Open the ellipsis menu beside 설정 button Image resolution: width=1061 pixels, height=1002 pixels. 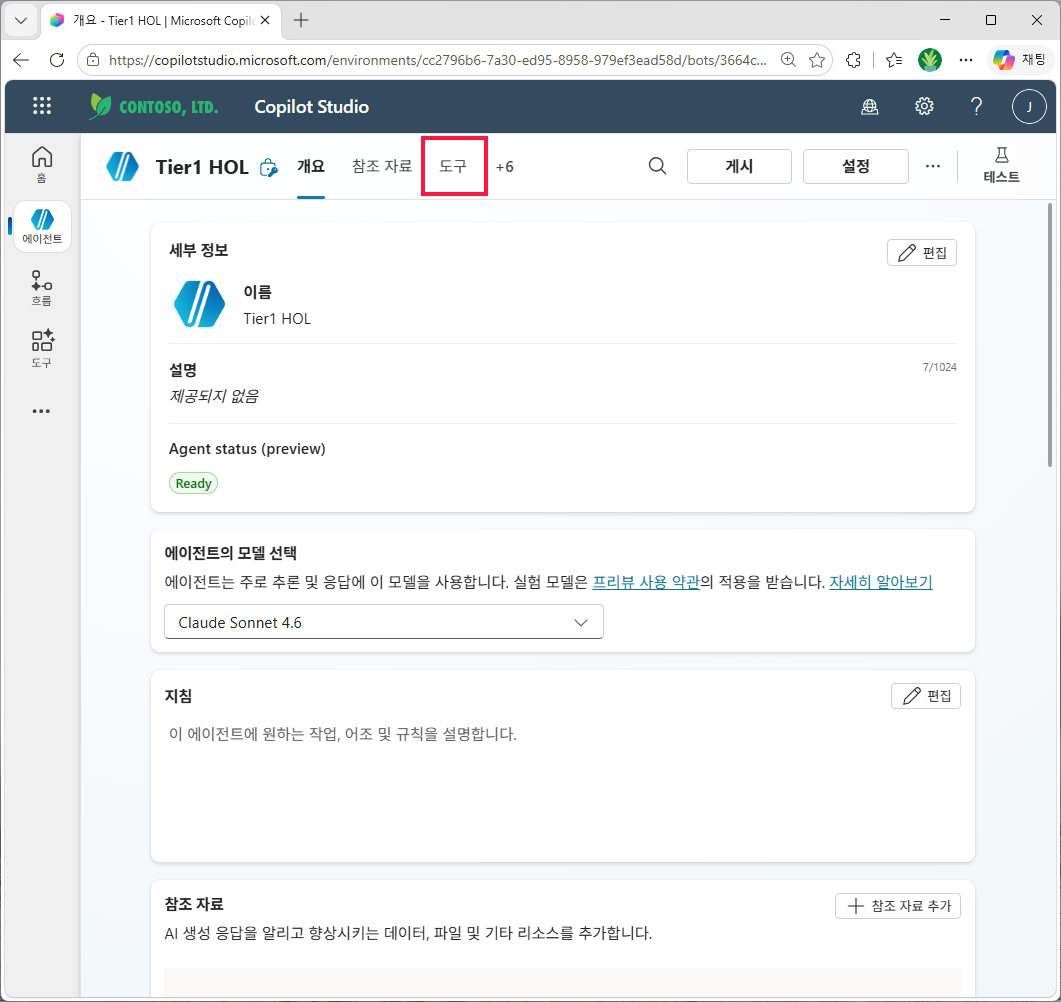point(933,166)
